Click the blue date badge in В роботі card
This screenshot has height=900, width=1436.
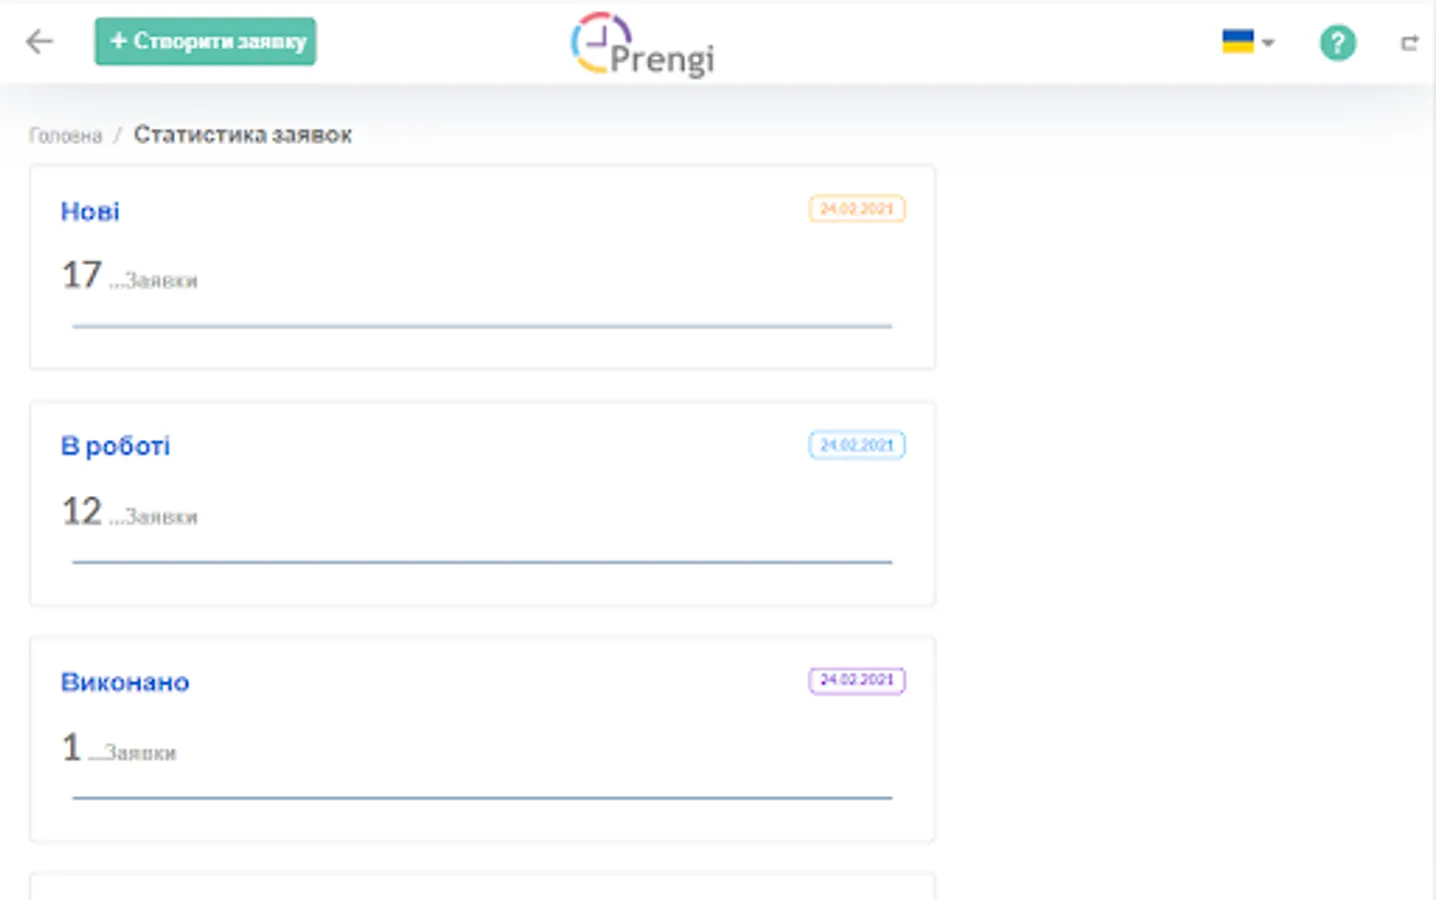point(857,445)
